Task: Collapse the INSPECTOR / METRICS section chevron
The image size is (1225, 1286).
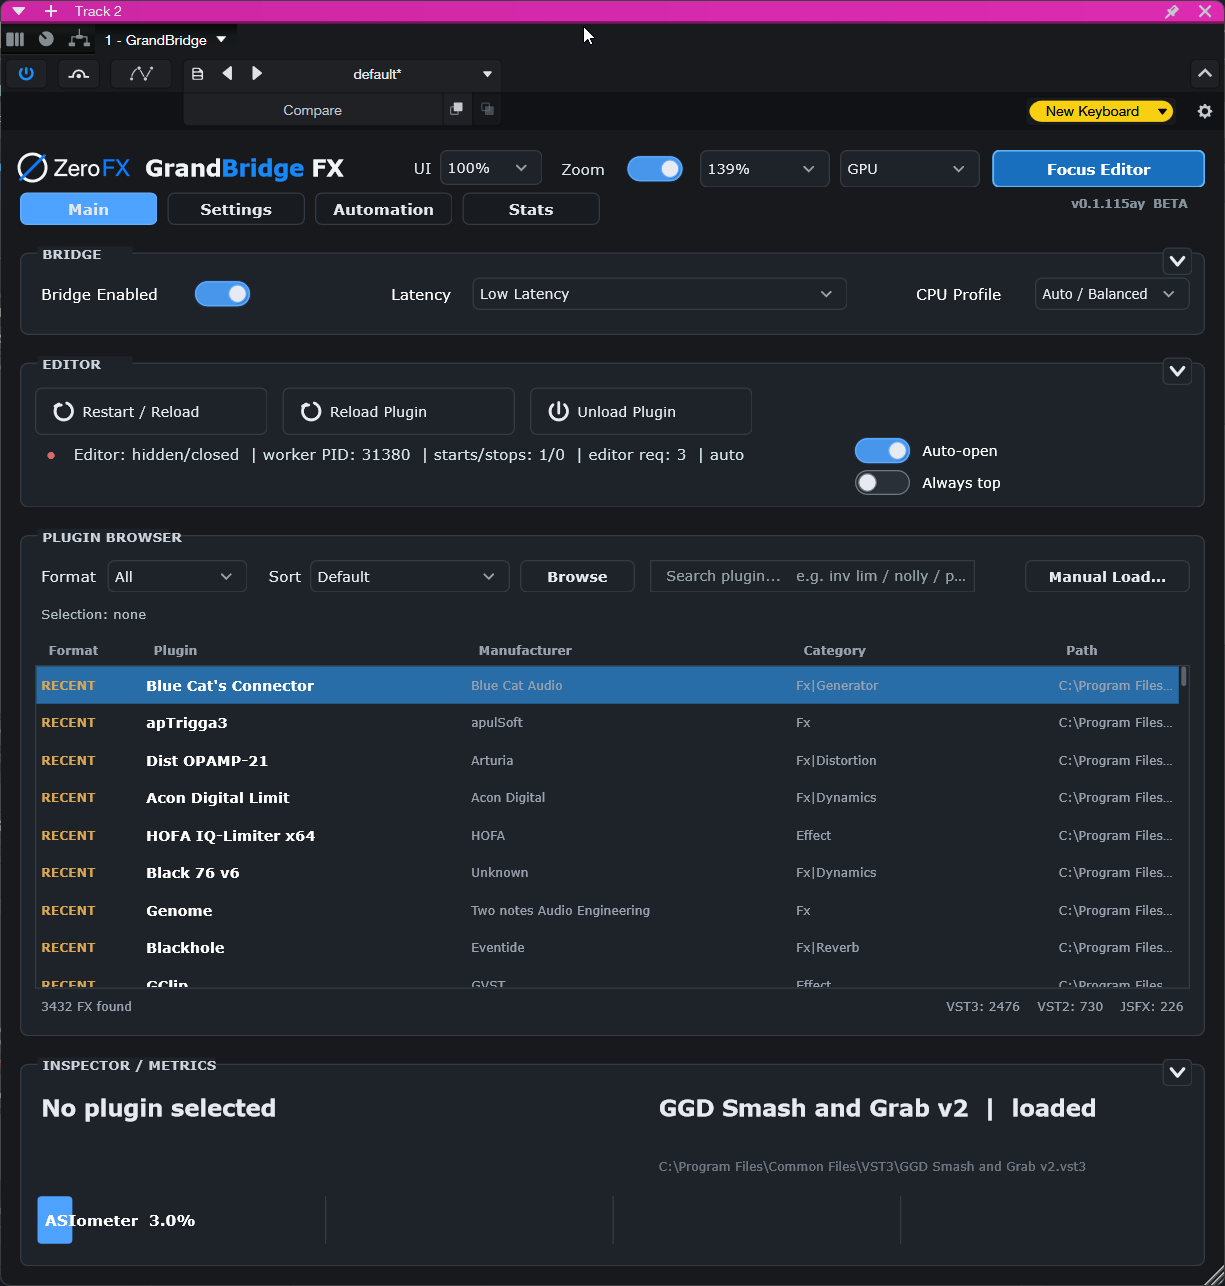Action: pyautogui.click(x=1177, y=1072)
